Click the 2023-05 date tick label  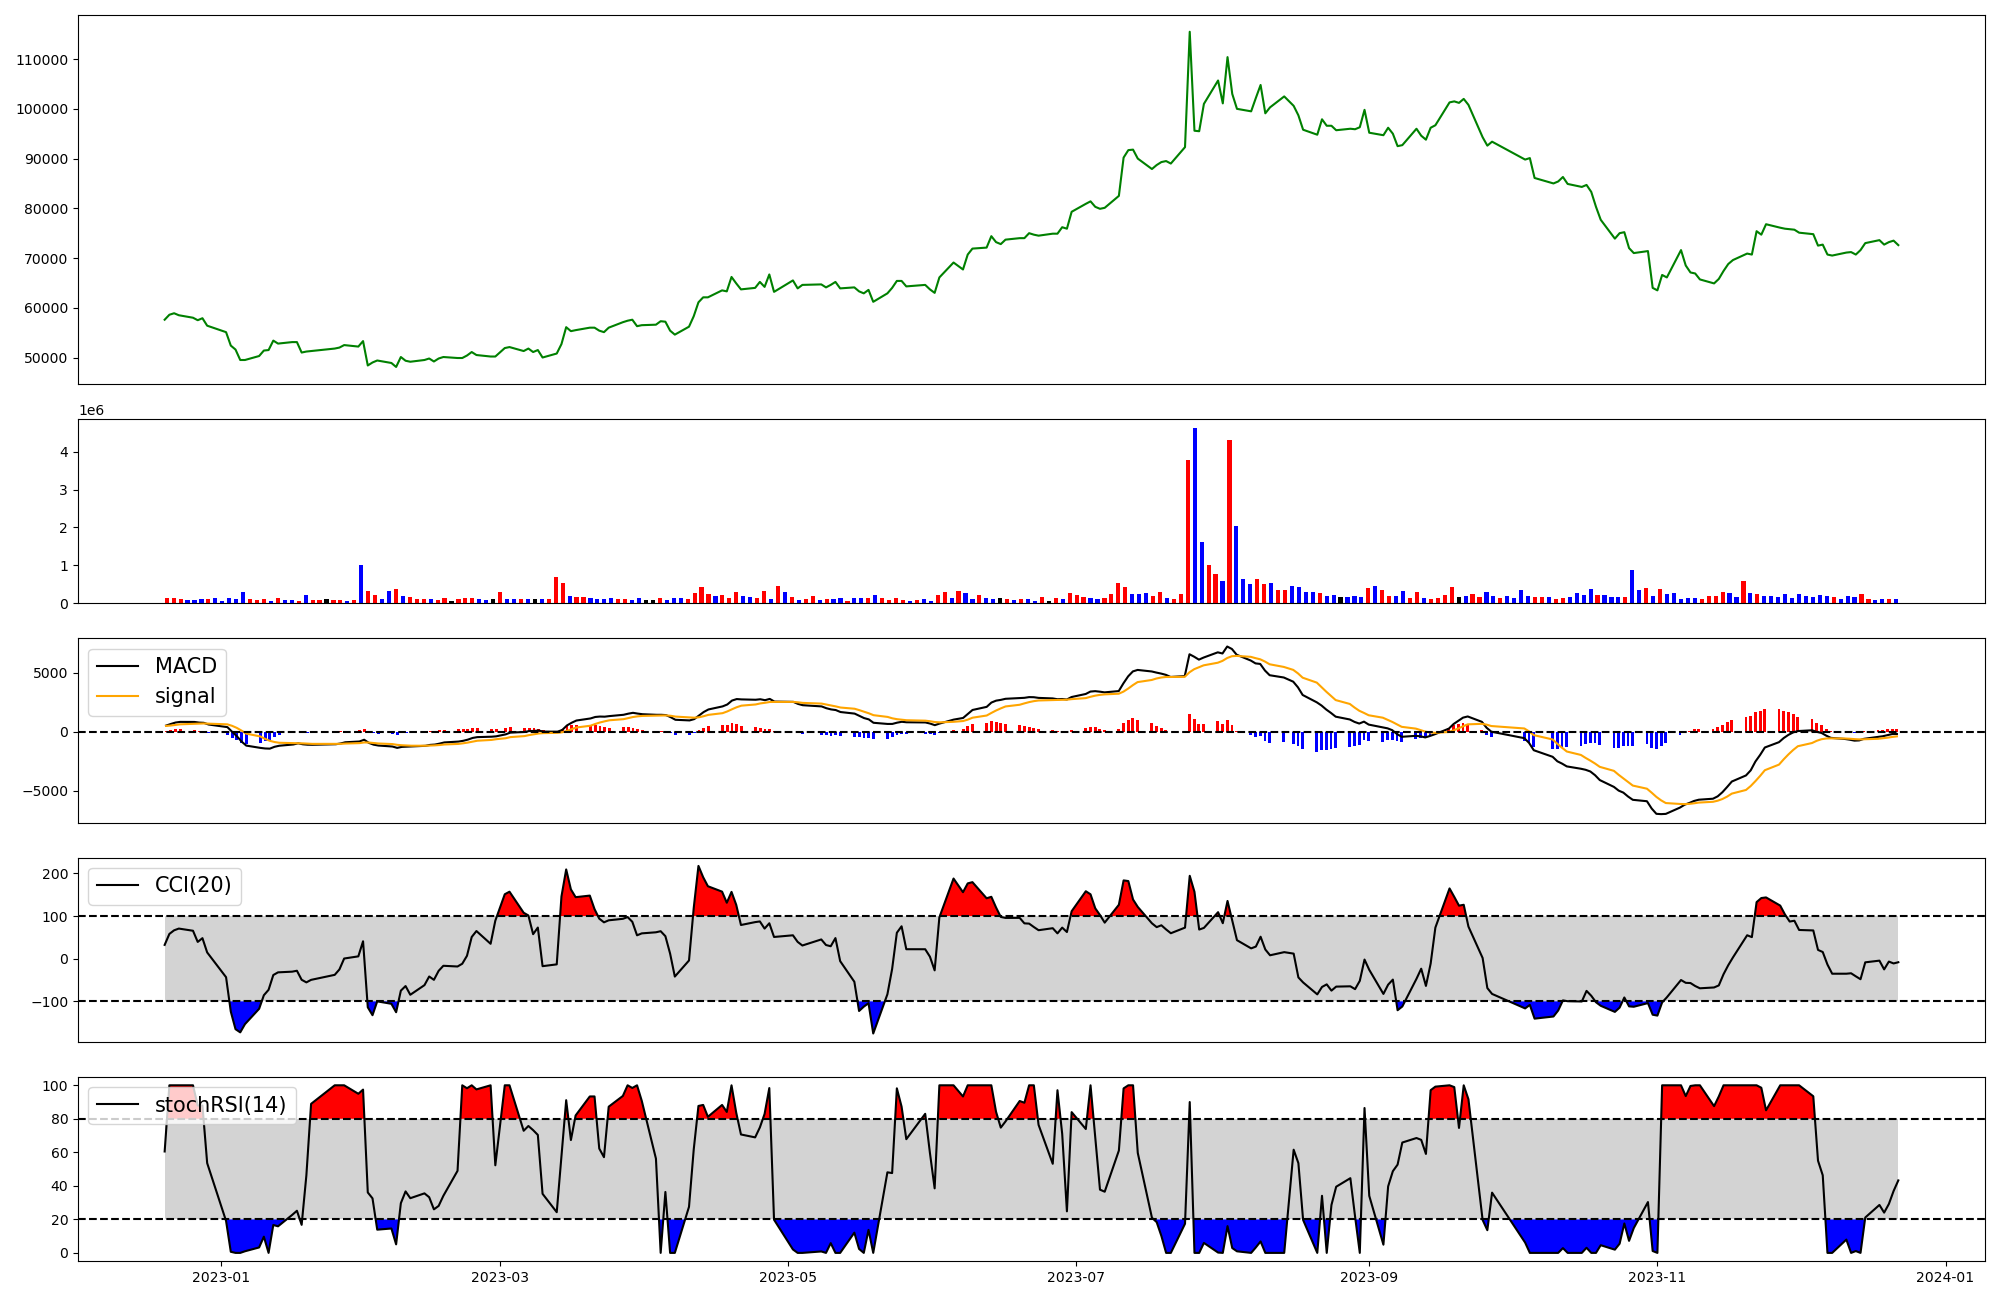pos(788,1277)
